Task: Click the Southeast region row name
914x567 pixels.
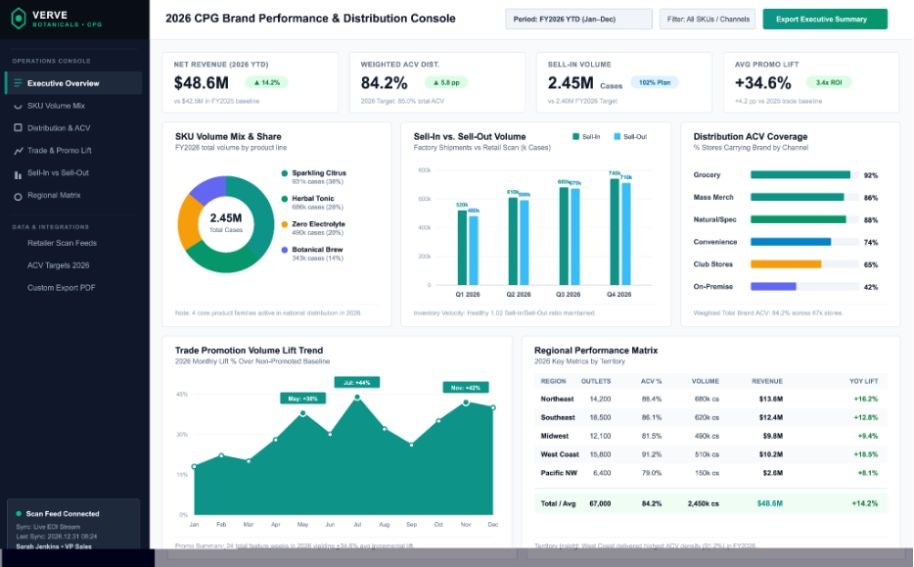Action: coord(558,418)
